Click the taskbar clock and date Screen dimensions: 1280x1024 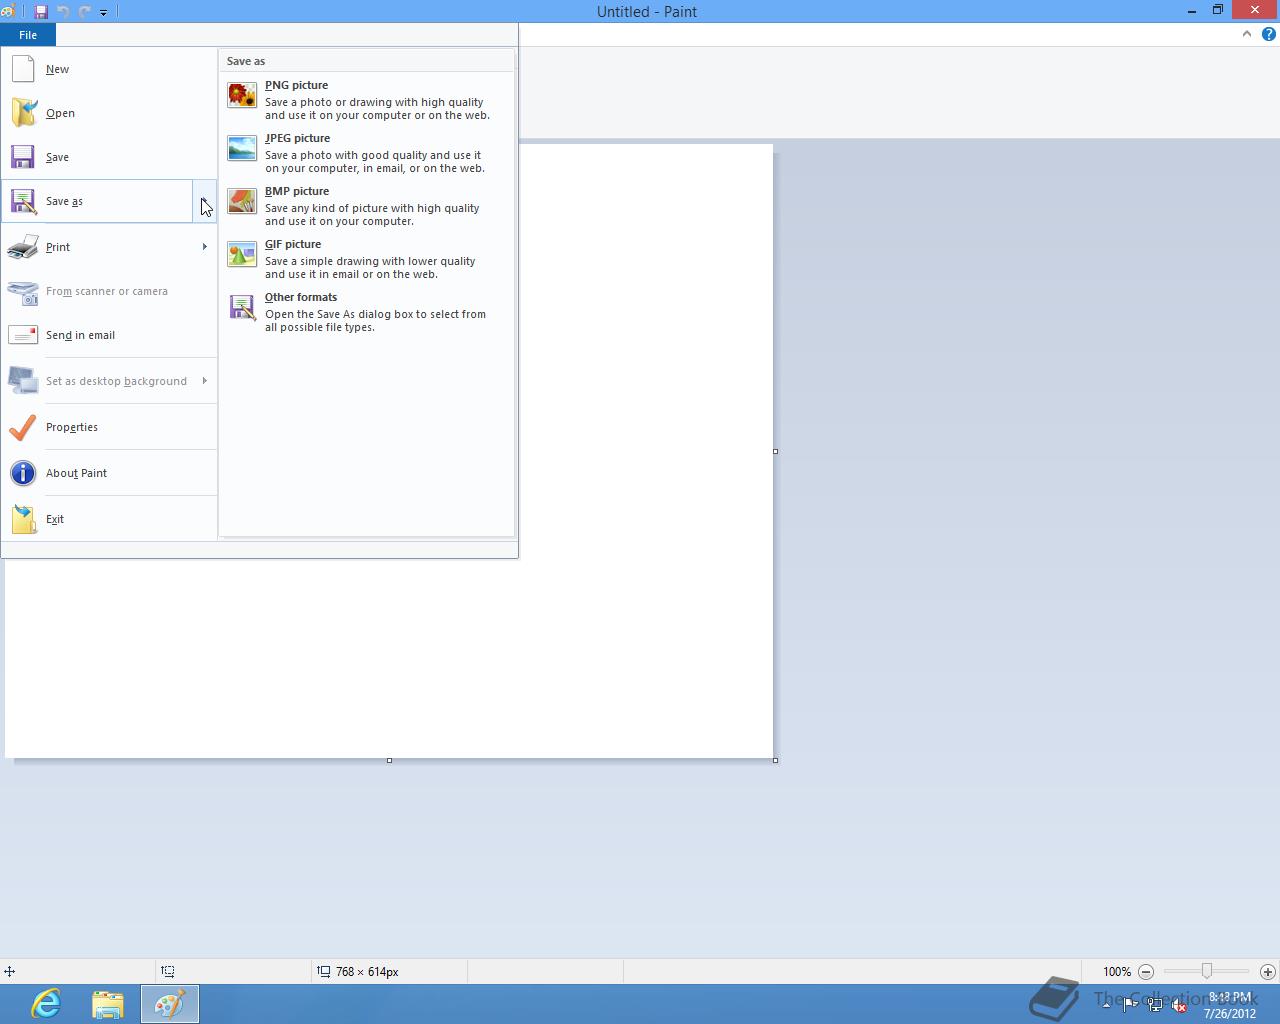1230,1005
